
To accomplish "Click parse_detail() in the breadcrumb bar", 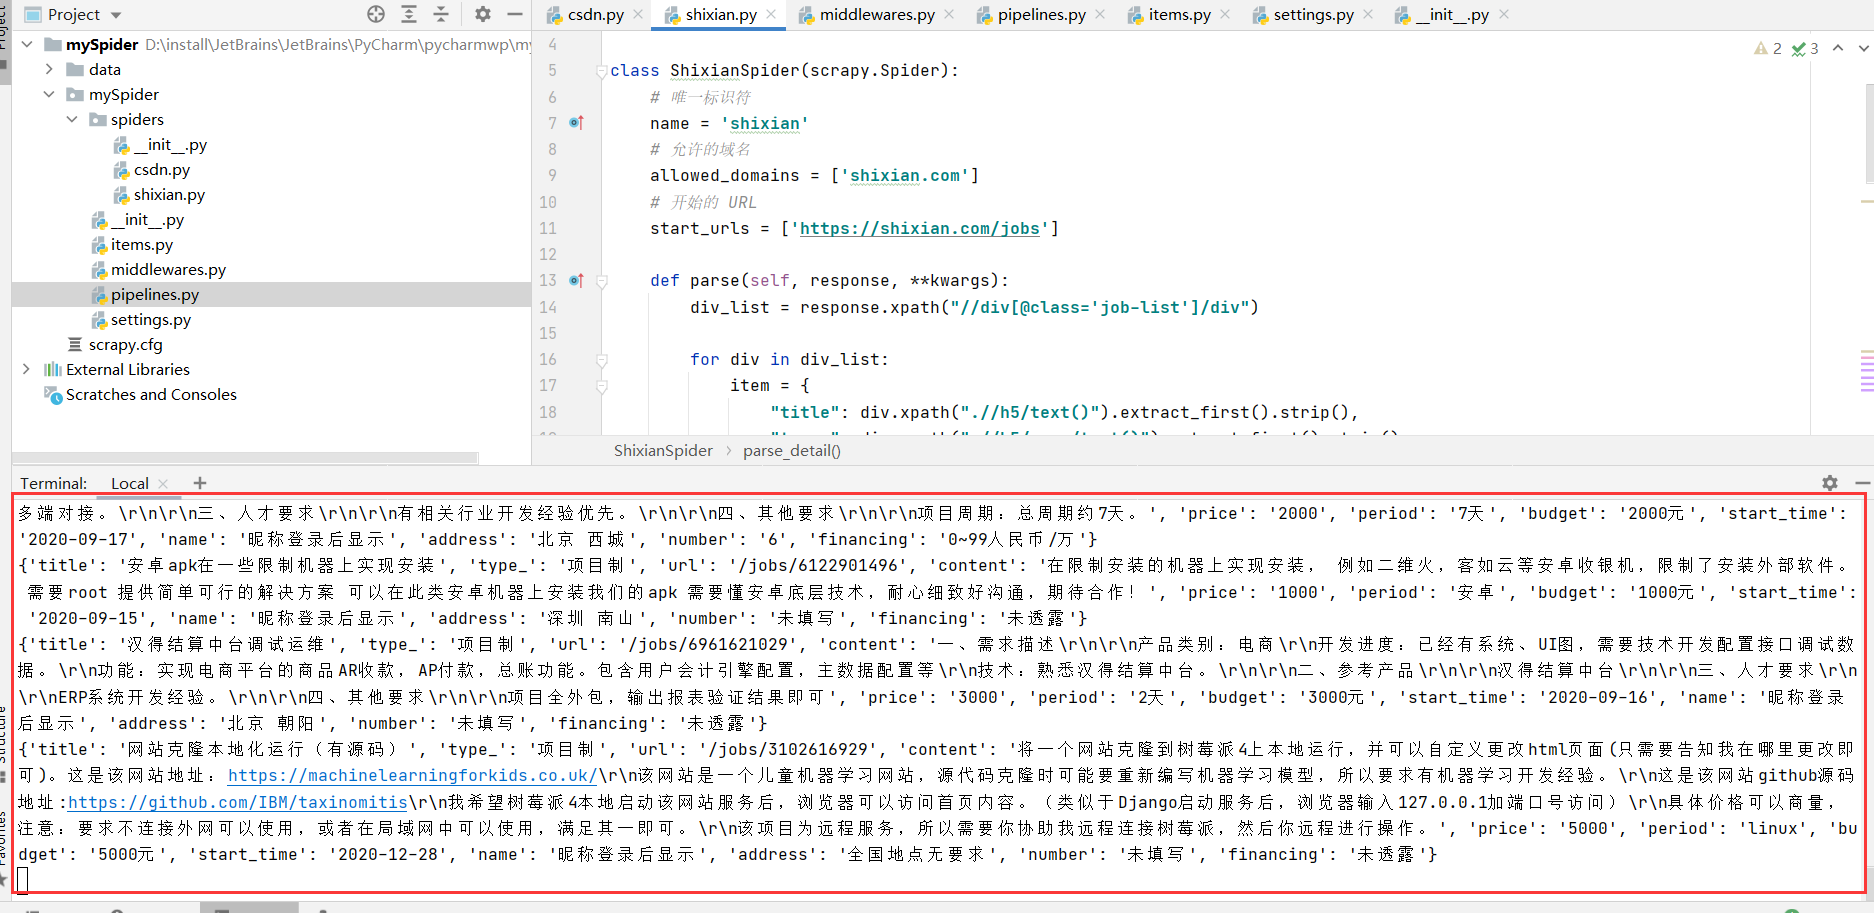I will (791, 450).
